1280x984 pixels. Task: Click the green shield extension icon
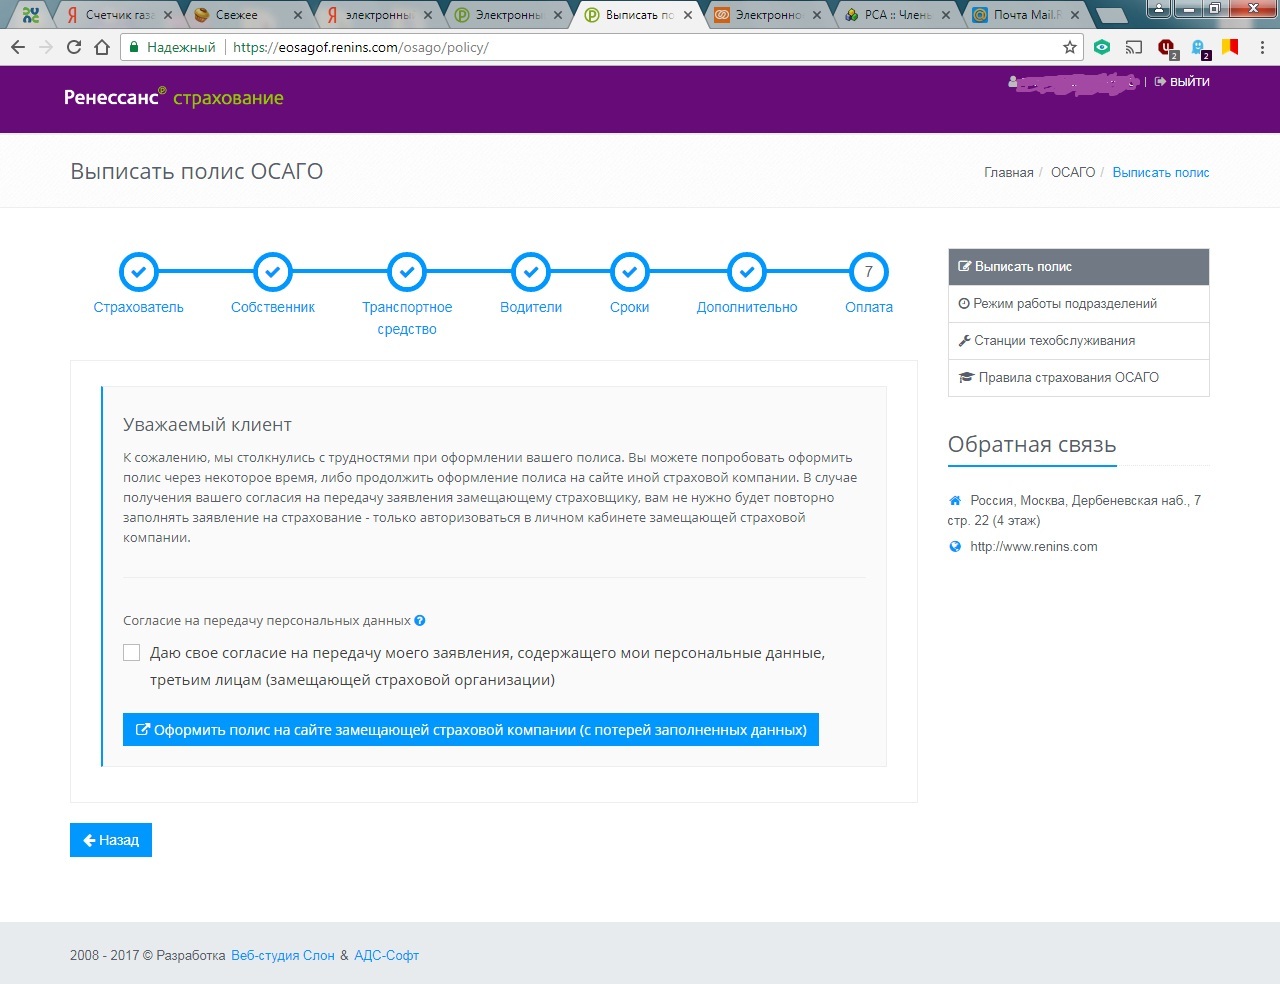[1102, 47]
